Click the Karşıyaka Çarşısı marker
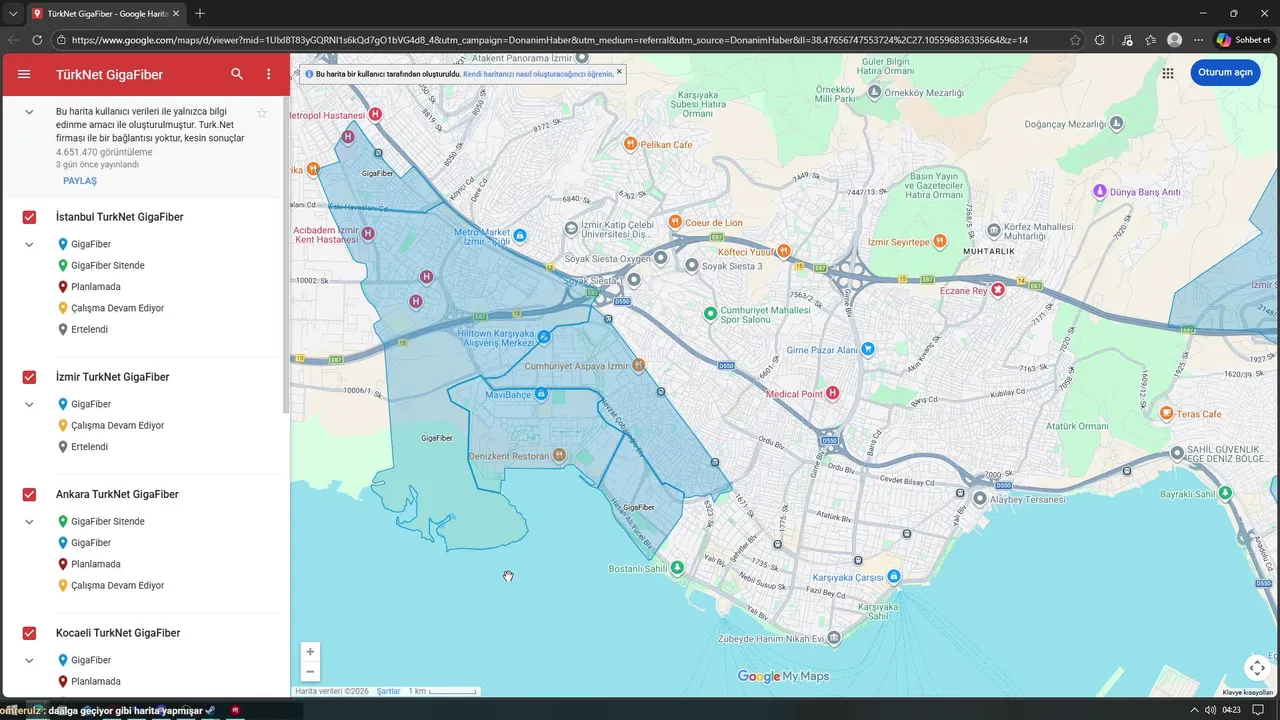 coord(894,577)
